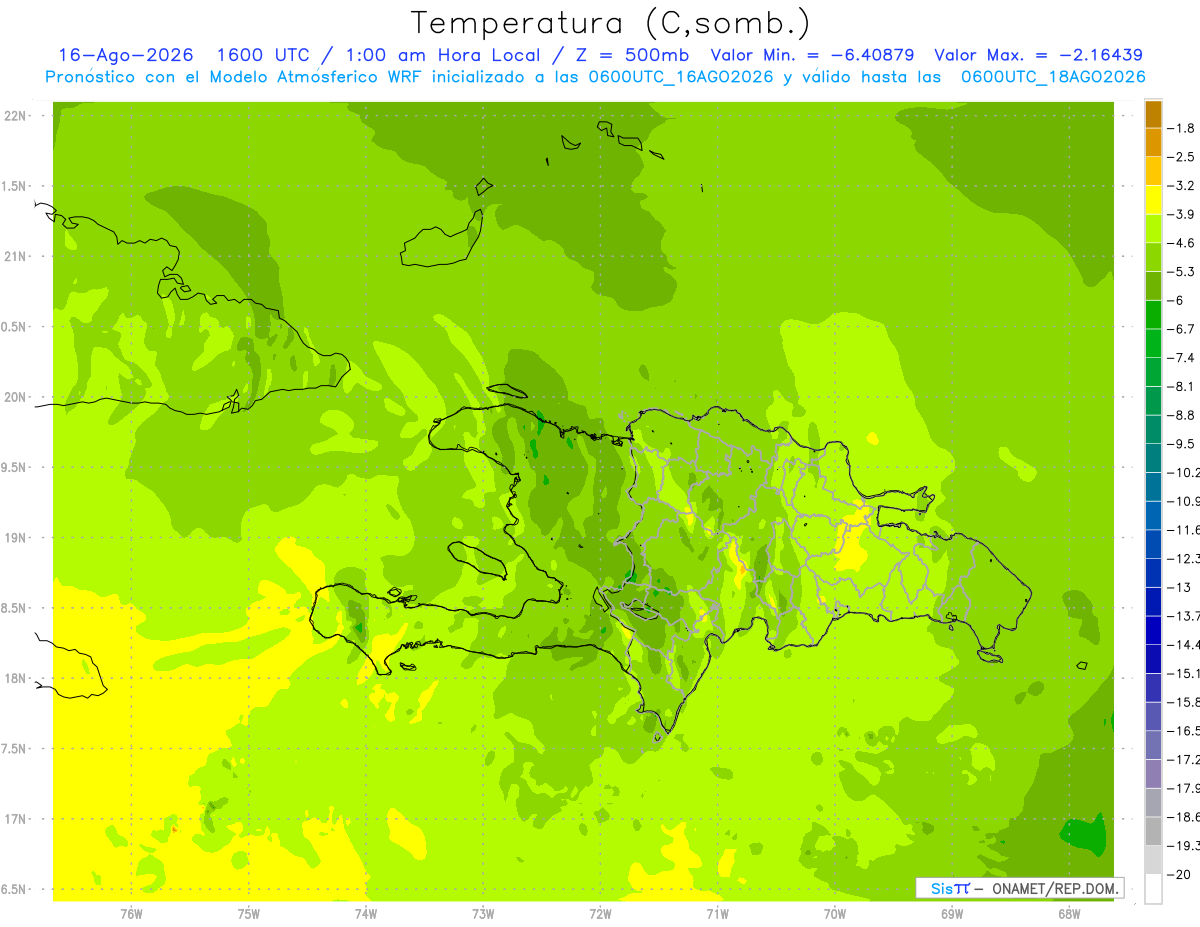Click the "-18.6" legend value
This screenshot has width=1200, height=927.
[x=1184, y=817]
